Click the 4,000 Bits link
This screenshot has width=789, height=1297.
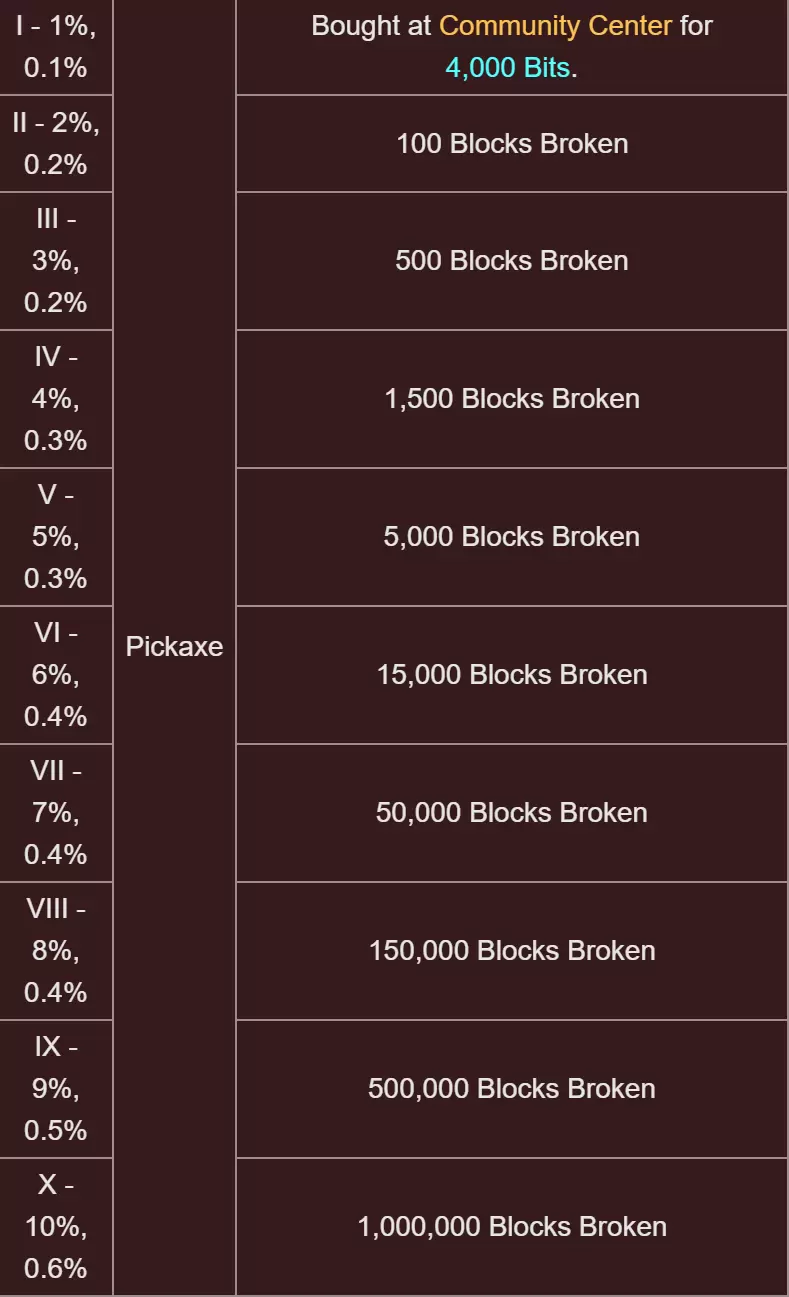click(507, 69)
